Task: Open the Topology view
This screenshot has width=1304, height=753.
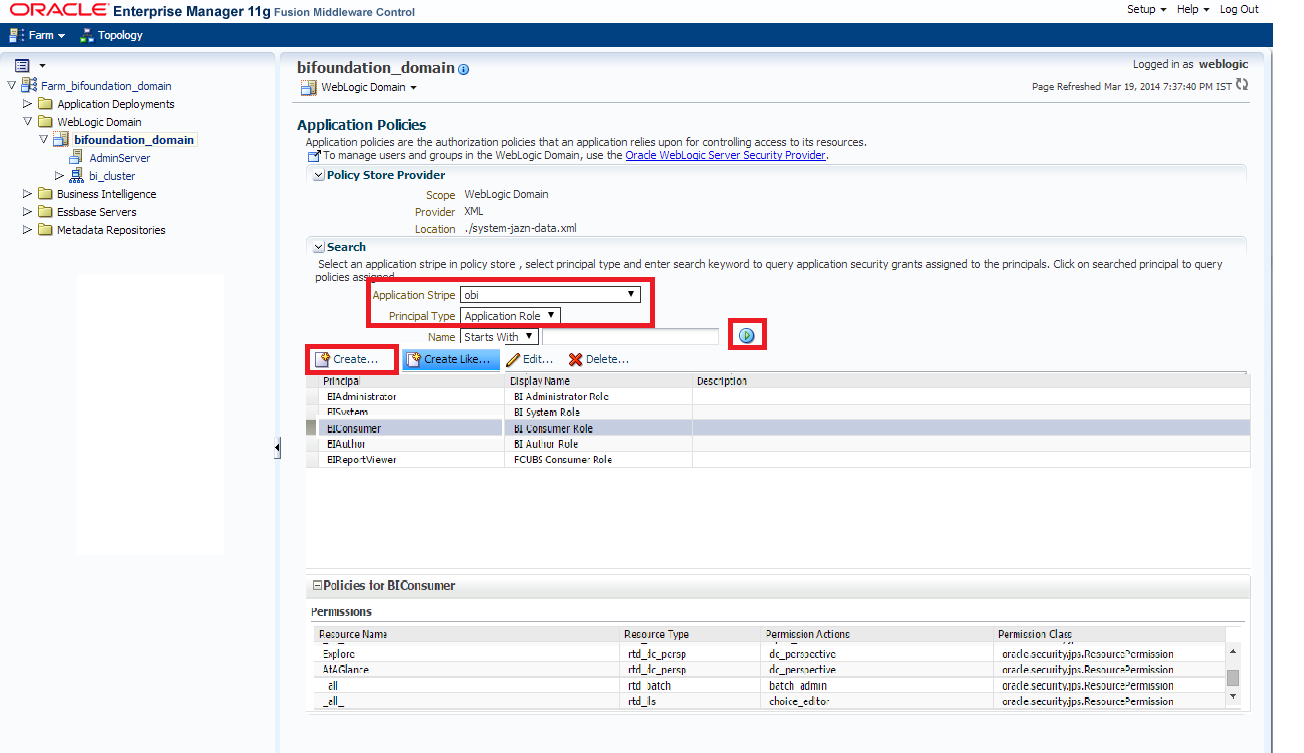Action: coord(111,35)
